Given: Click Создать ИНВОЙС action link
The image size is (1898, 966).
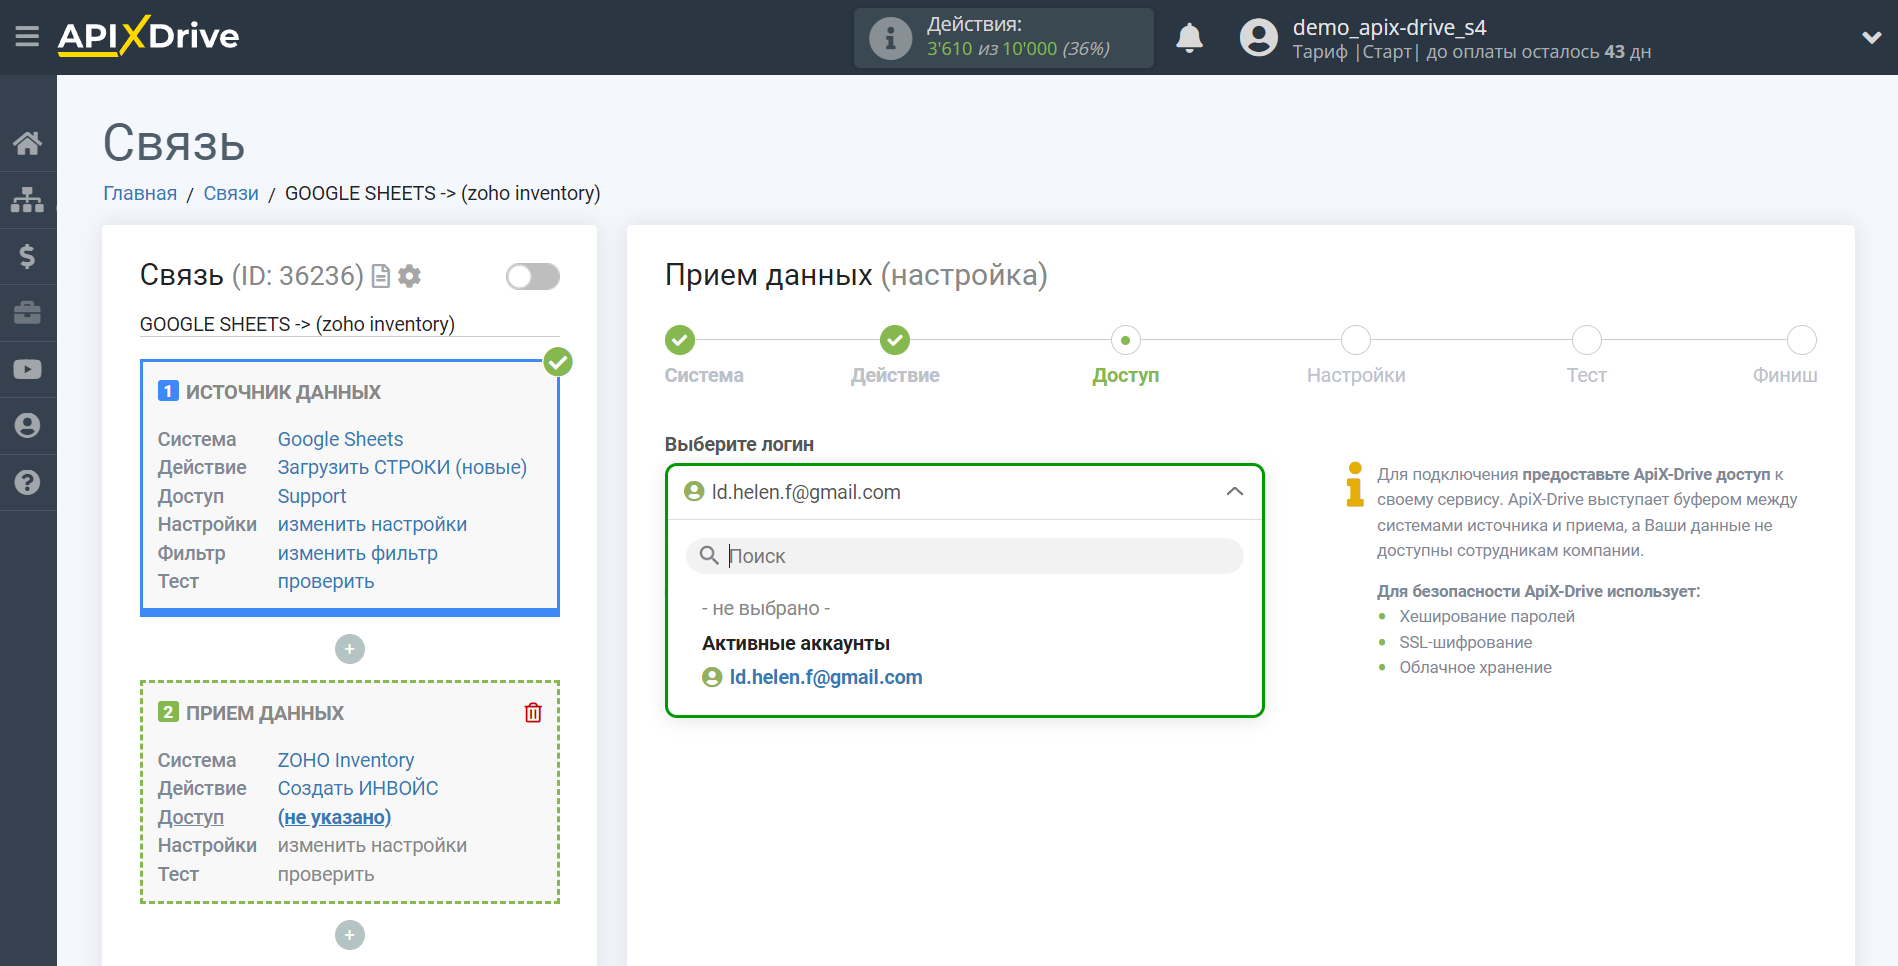Looking at the screenshot, I should click(x=358, y=788).
